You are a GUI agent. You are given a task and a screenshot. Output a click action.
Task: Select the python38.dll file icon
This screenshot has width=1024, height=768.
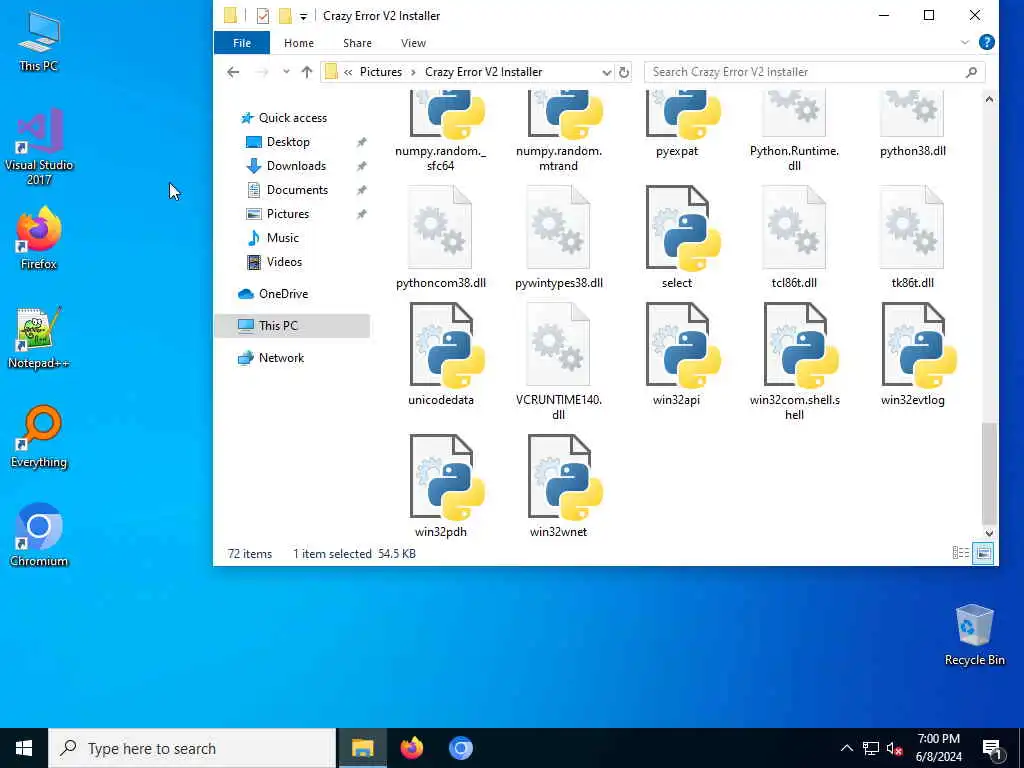(912, 114)
